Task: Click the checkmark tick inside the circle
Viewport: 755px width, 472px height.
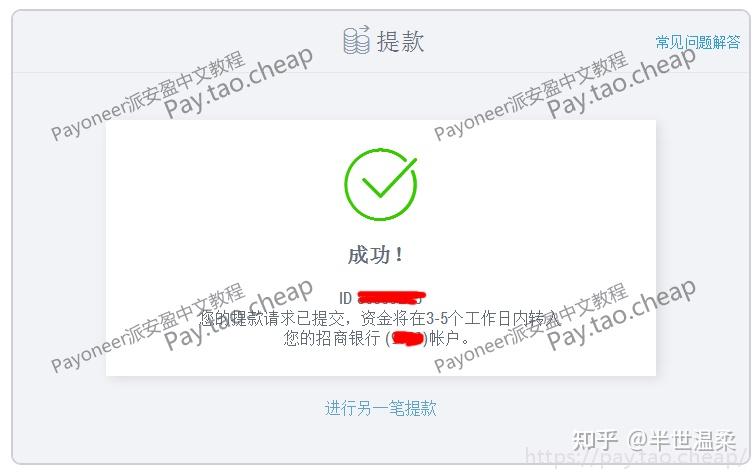Action: pos(389,177)
